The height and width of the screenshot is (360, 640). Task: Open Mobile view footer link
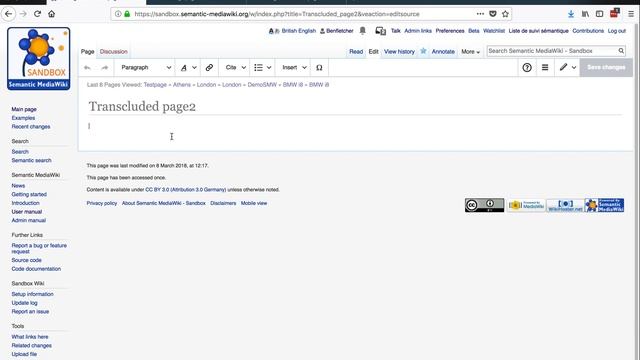coord(254,203)
